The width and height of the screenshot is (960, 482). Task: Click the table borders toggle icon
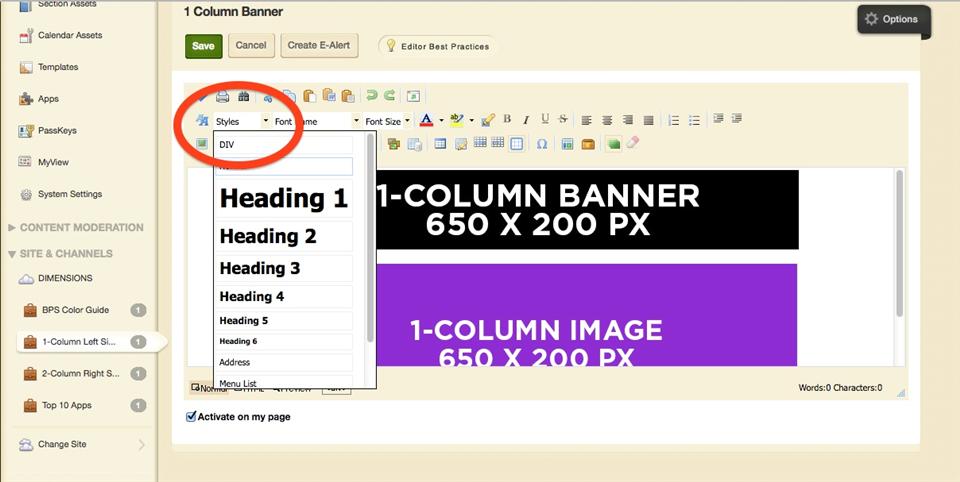click(517, 144)
